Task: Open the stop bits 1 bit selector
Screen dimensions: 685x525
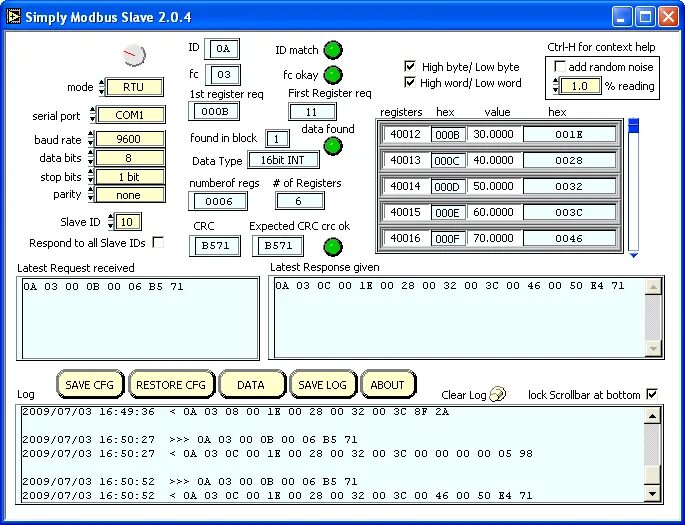Action: [x=130, y=176]
